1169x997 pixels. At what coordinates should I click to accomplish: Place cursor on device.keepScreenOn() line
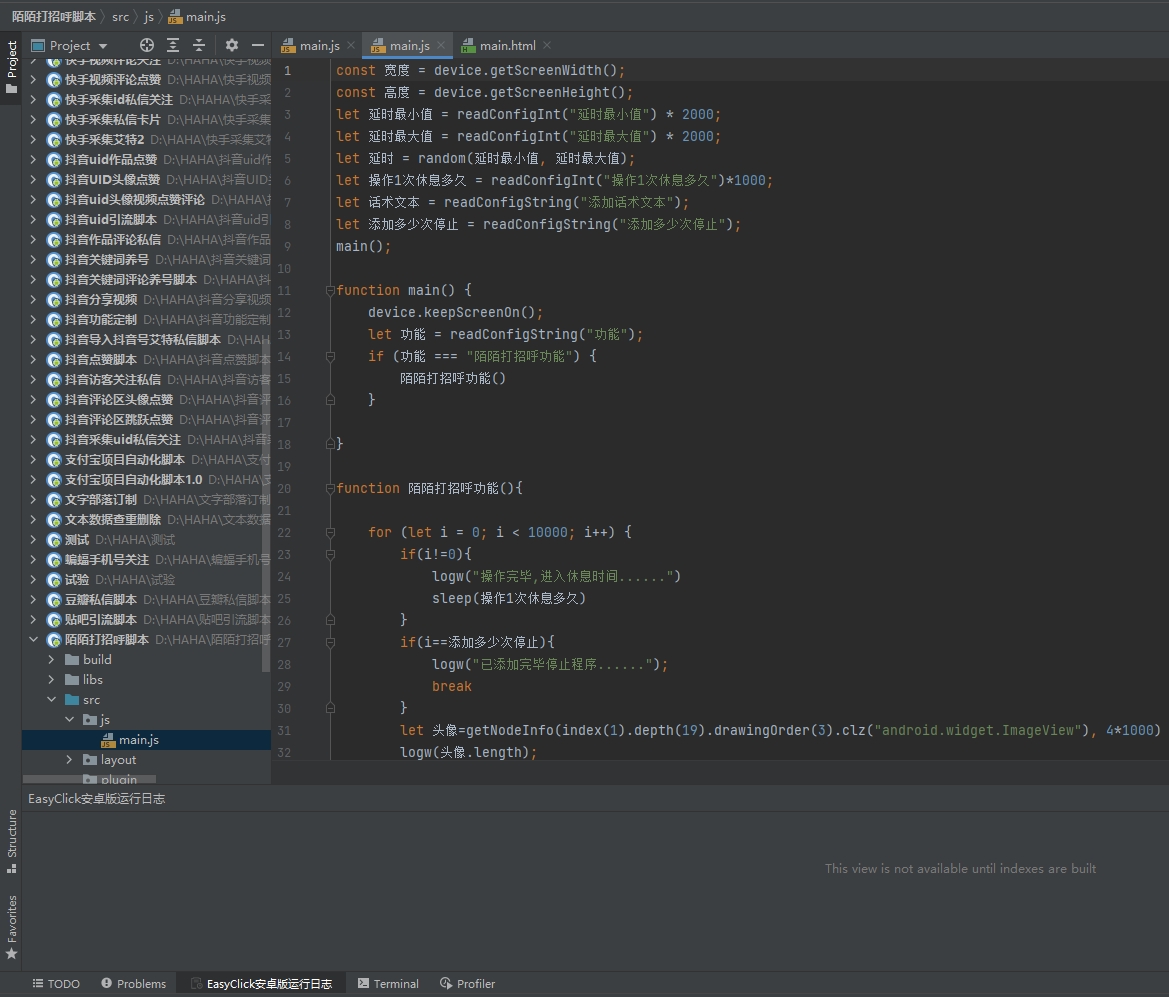[455, 312]
